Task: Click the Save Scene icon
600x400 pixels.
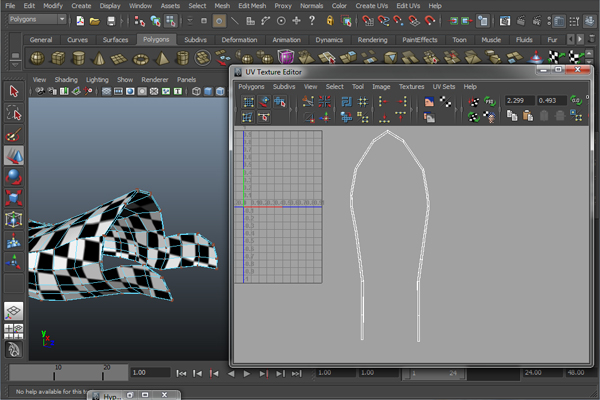Action: (x=111, y=21)
